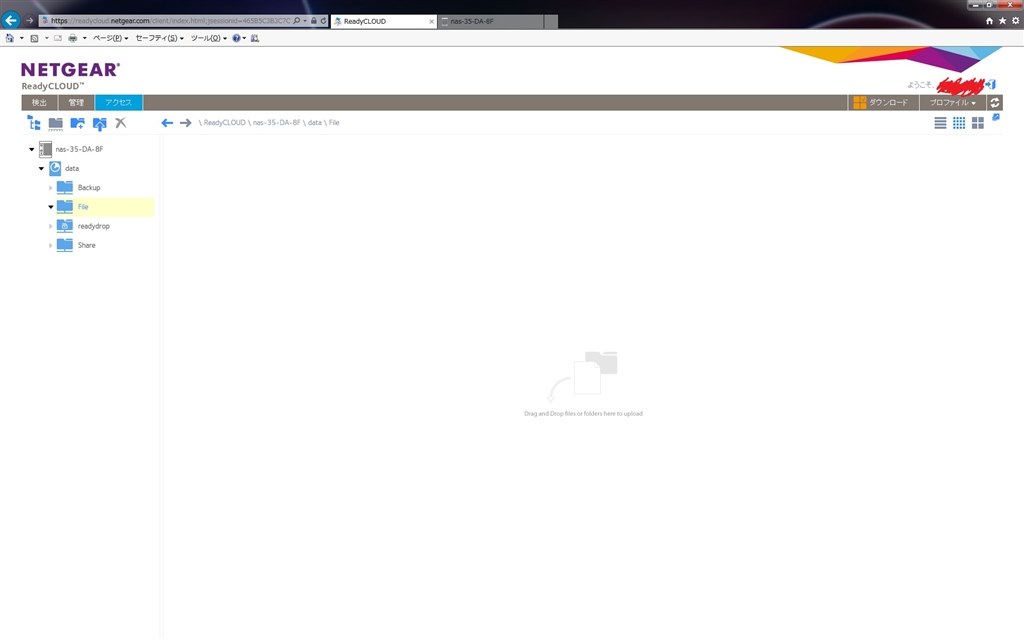Open the ツール(O) browser menu
Image resolution: width=1024 pixels, height=640 pixels.
[x=208, y=39]
